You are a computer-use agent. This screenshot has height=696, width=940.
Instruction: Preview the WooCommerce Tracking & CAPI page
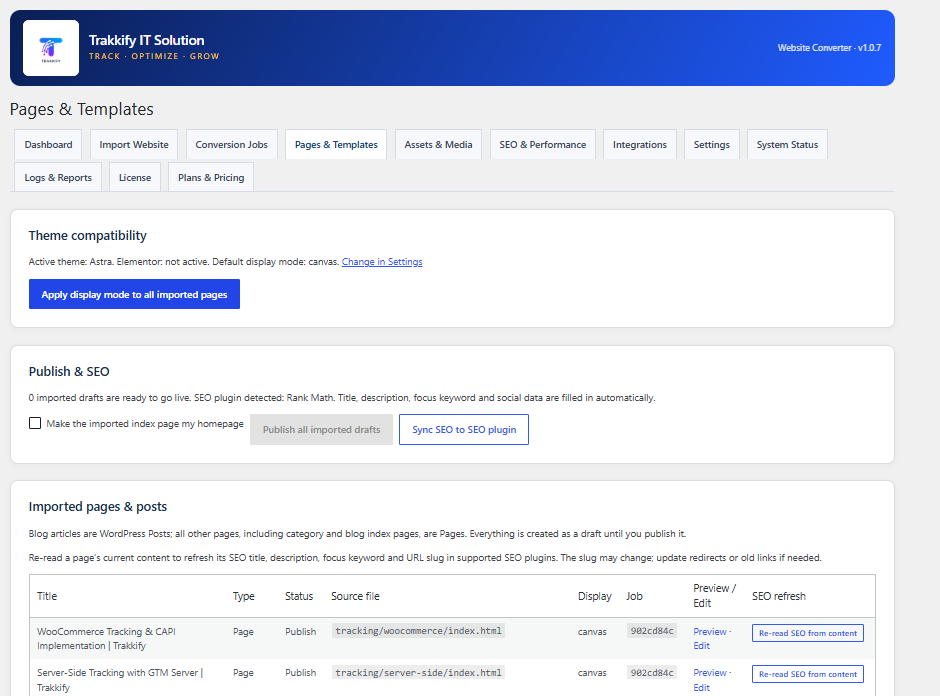coord(710,632)
